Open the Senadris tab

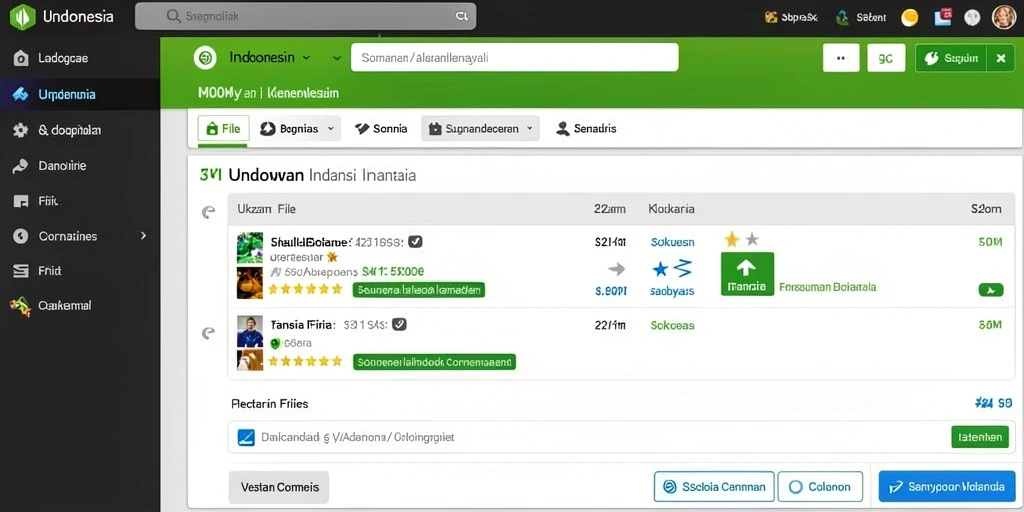point(586,129)
